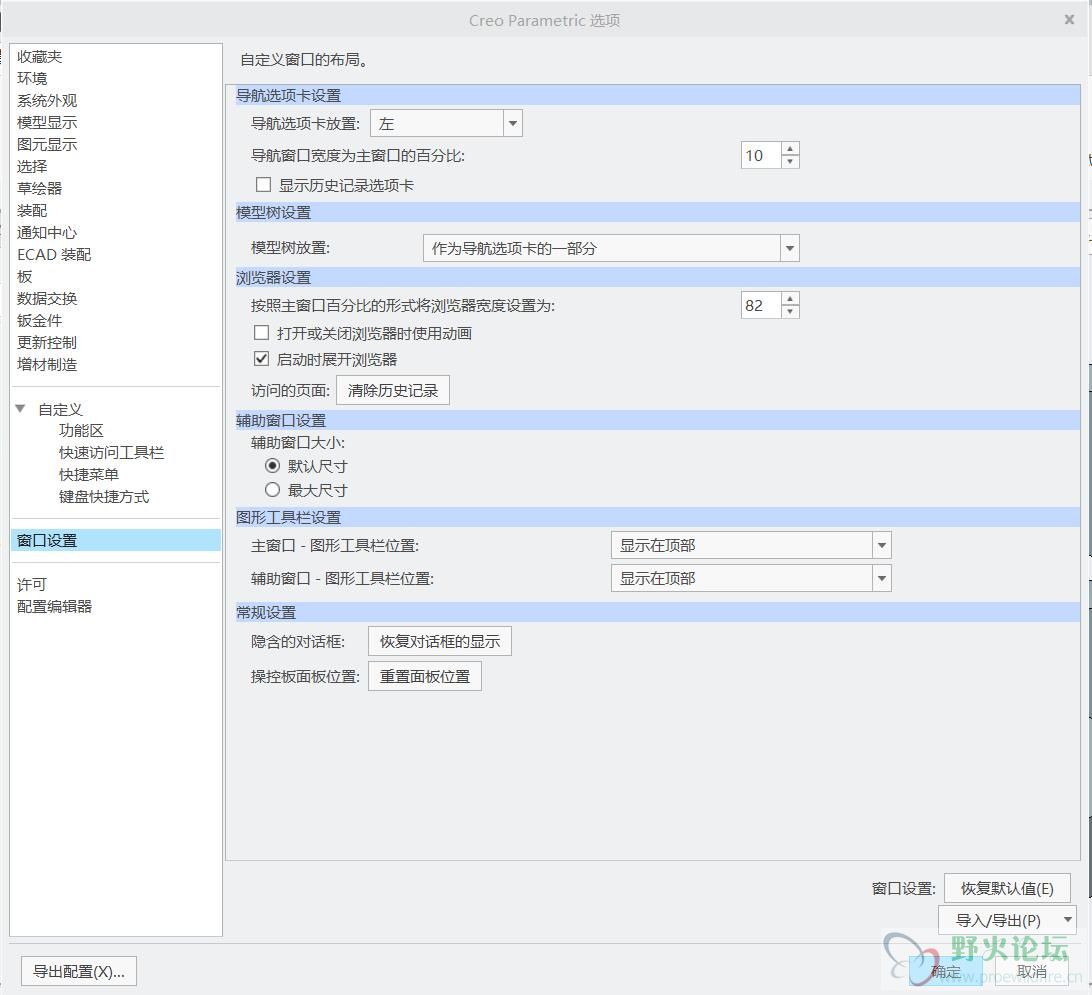The height and width of the screenshot is (995, 1092).
Task: Select 环境 in the options list
Action: pos(32,79)
